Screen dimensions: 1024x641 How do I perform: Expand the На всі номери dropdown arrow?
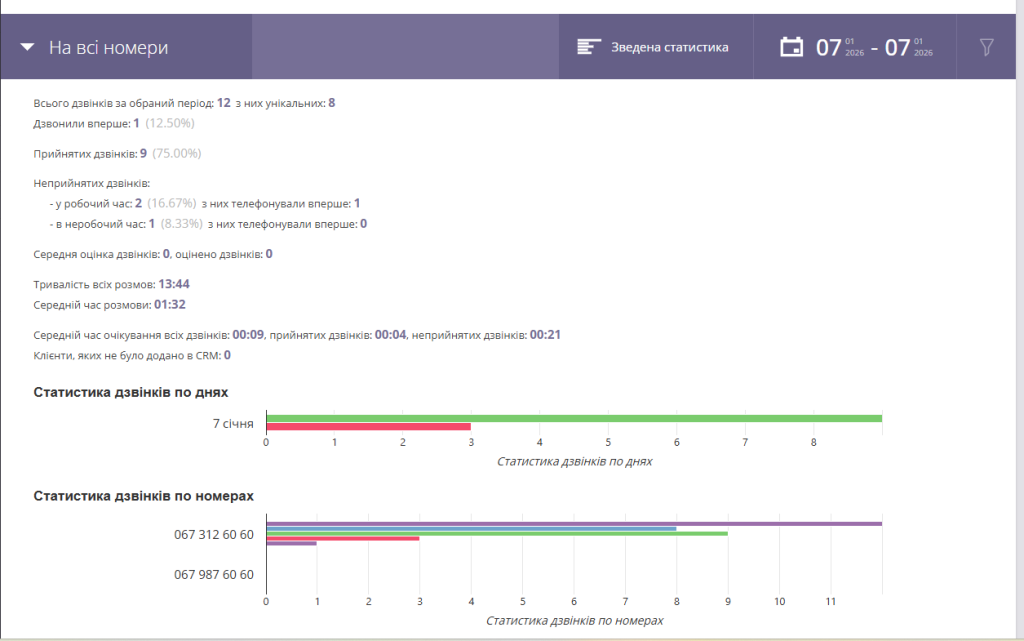point(27,47)
